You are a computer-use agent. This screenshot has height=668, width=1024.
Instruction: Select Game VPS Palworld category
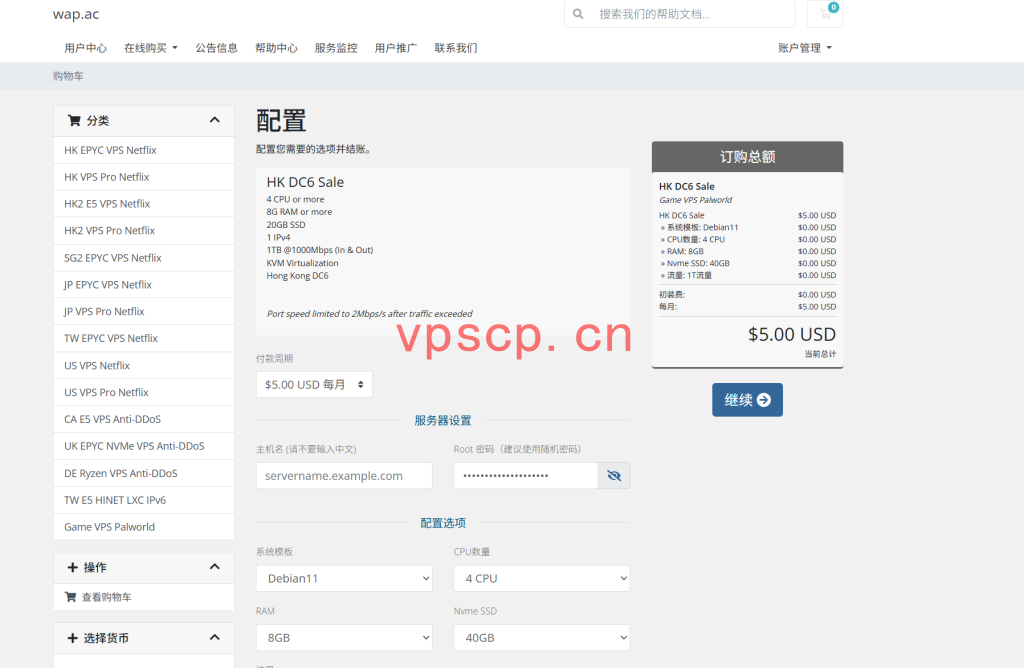(144, 527)
